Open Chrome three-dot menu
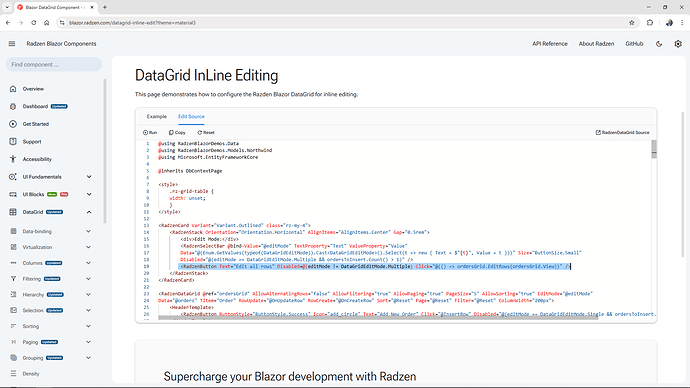 point(682,23)
